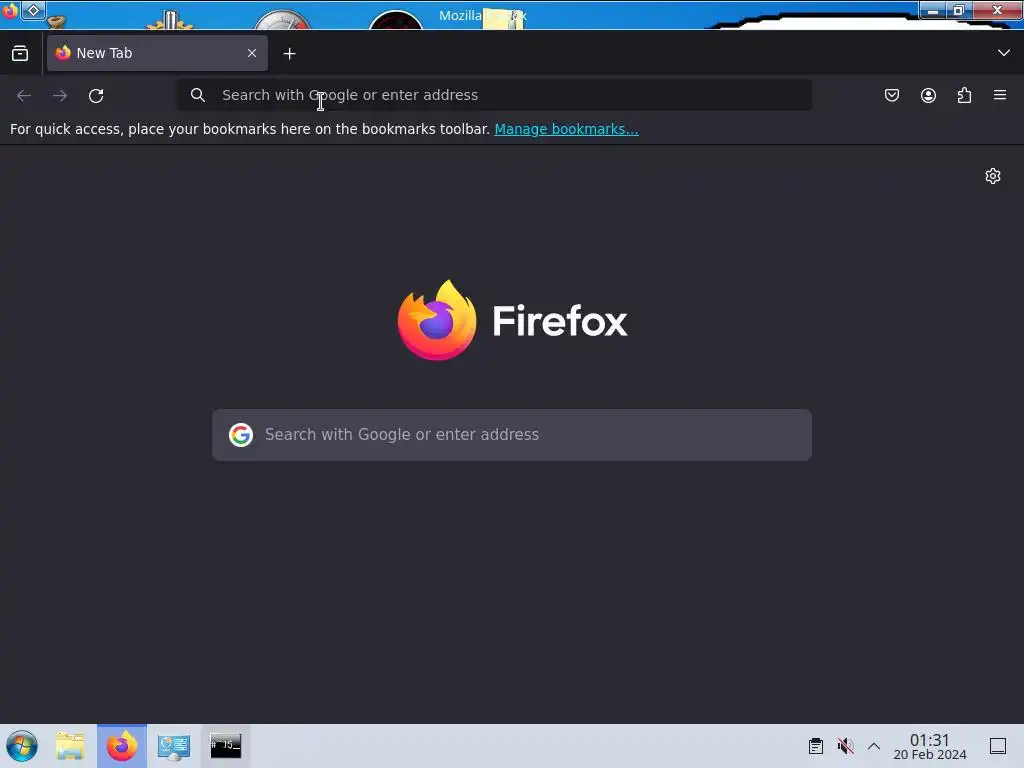
Task: Open the file manager taskbar icon
Action: [x=71, y=746]
